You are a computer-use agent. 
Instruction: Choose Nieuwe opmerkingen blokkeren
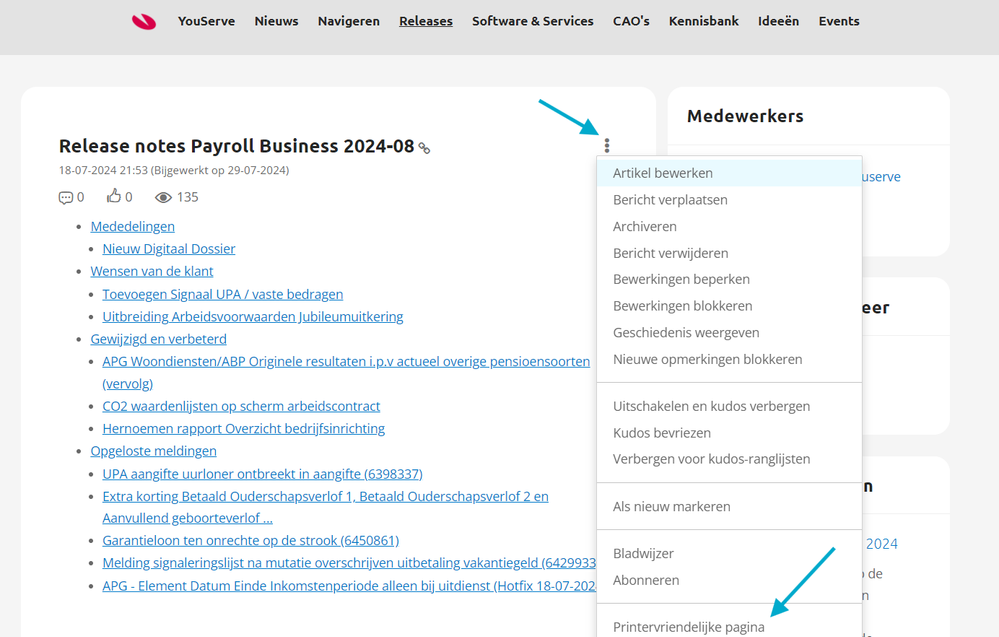(729, 360)
